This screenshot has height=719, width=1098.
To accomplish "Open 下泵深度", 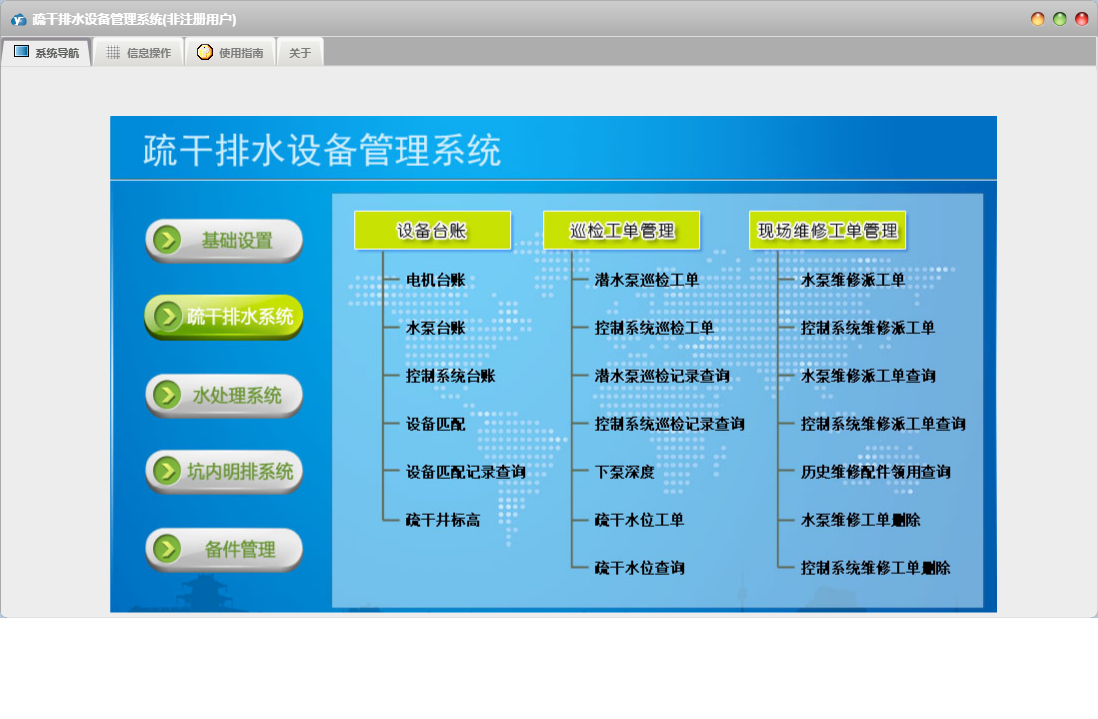I will pos(625,472).
